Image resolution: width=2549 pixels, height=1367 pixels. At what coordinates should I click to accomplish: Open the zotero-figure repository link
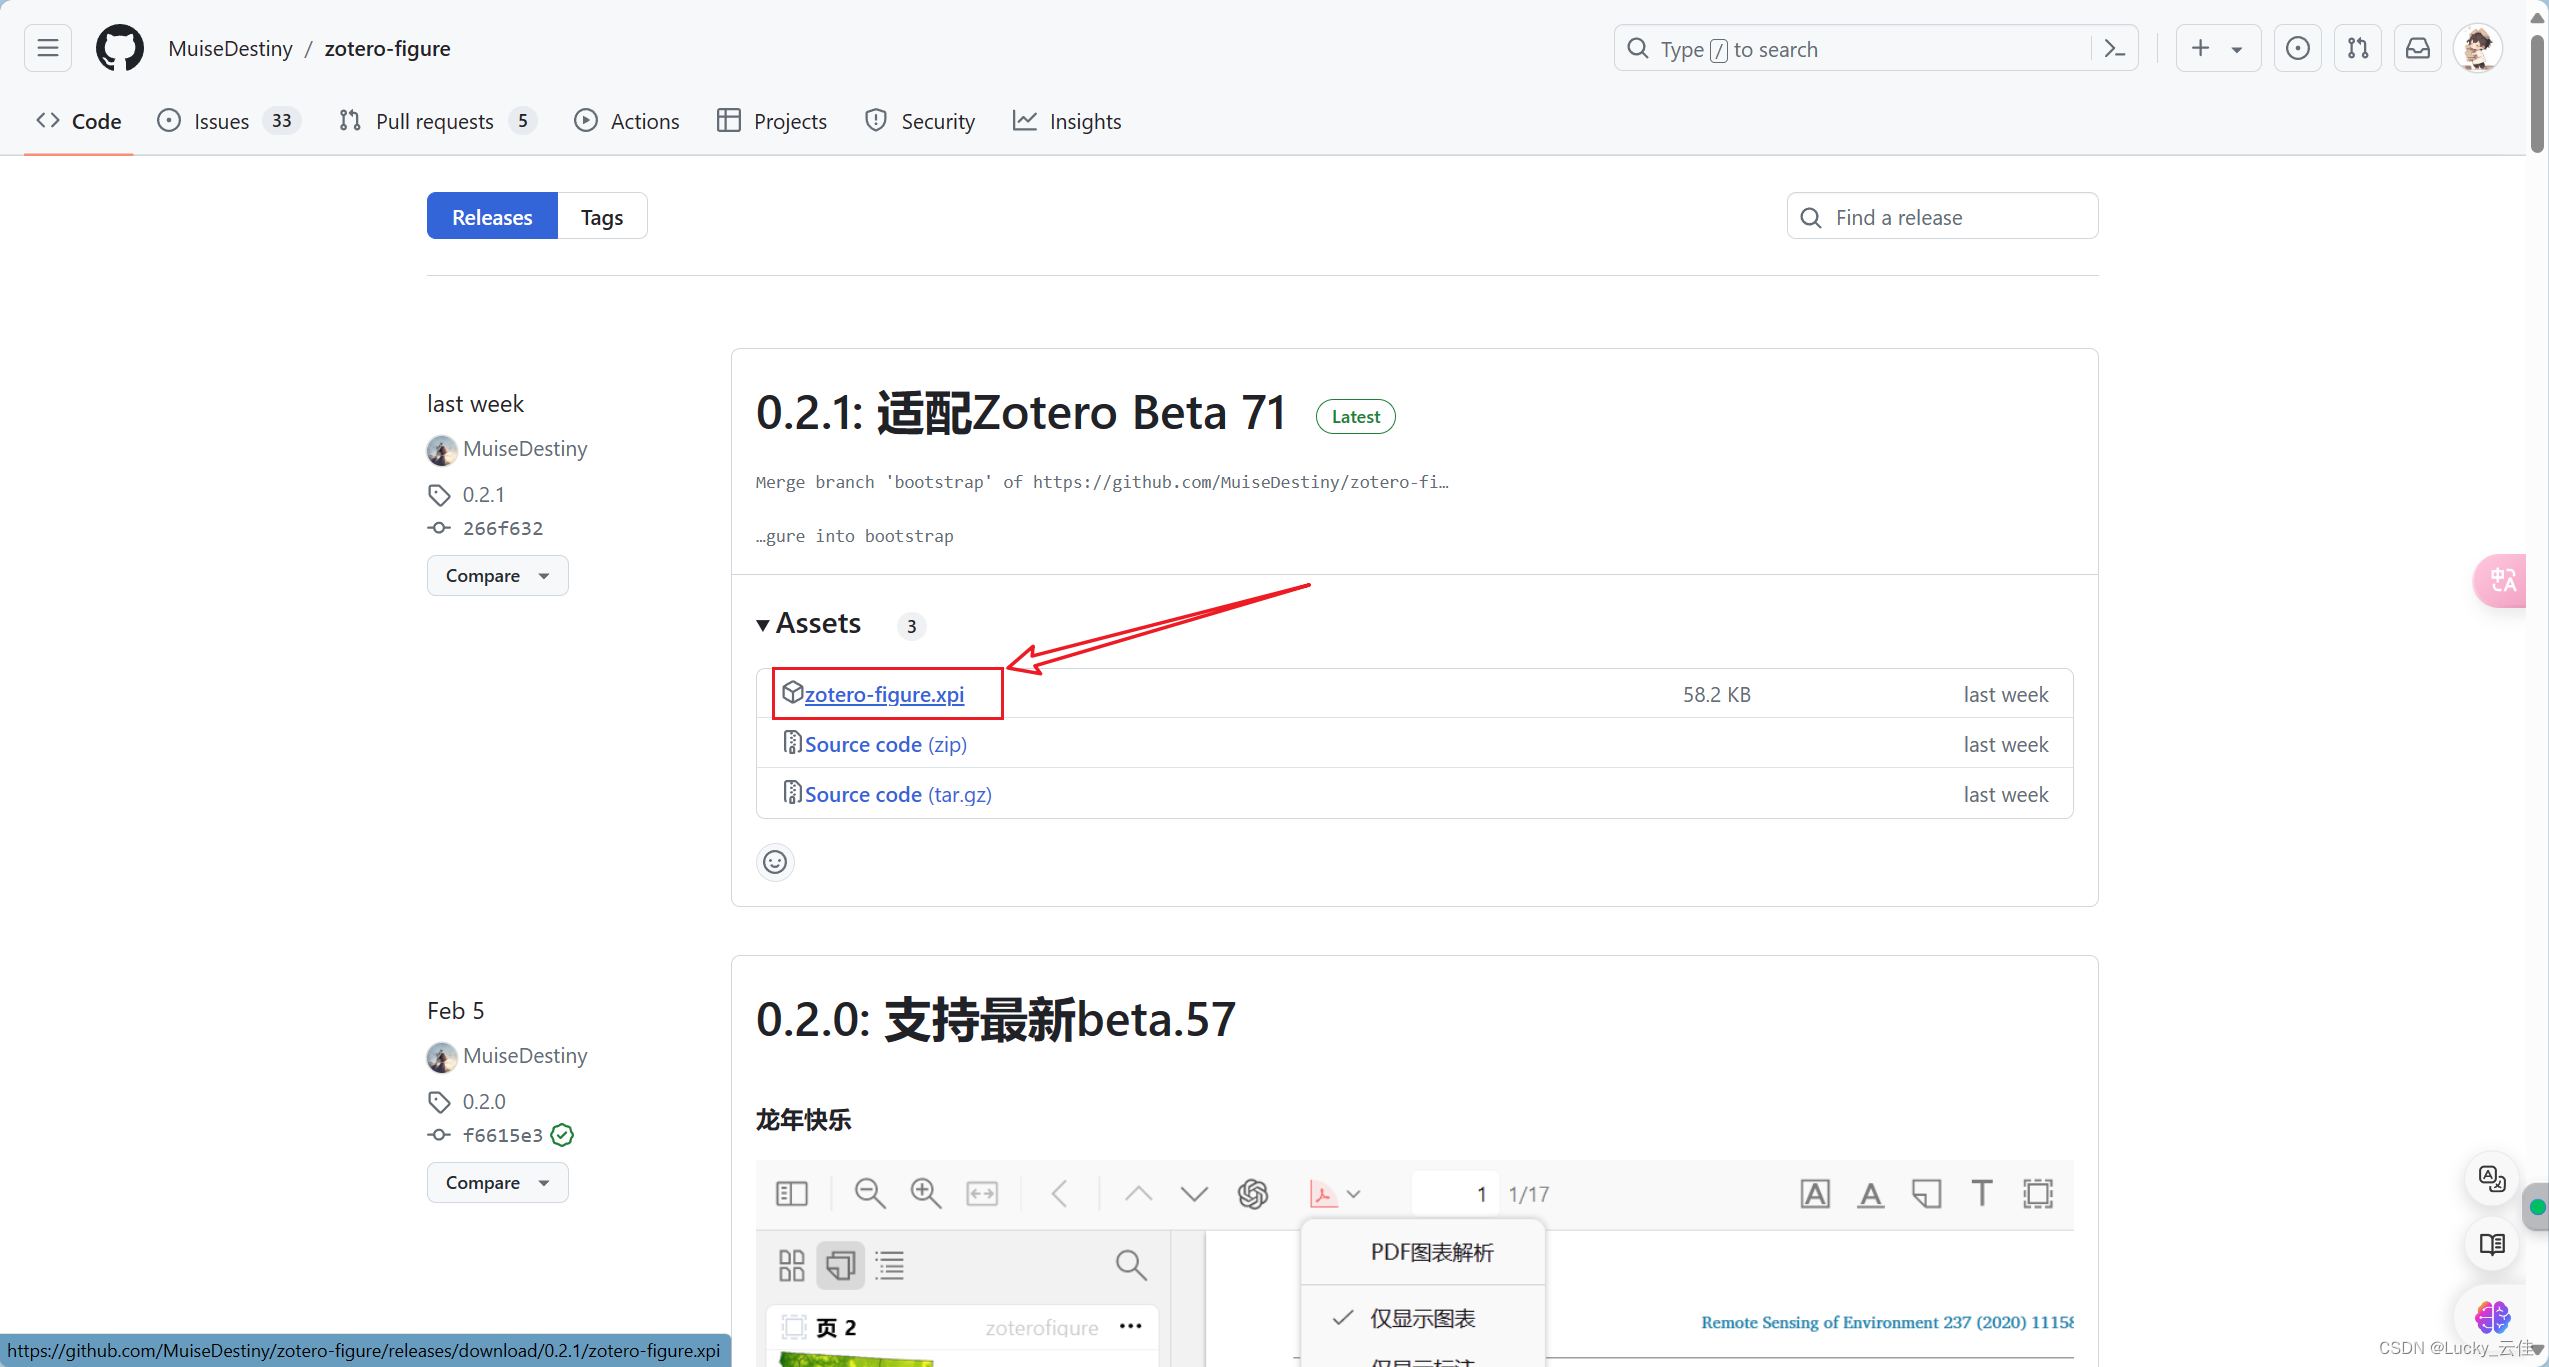[x=387, y=48]
